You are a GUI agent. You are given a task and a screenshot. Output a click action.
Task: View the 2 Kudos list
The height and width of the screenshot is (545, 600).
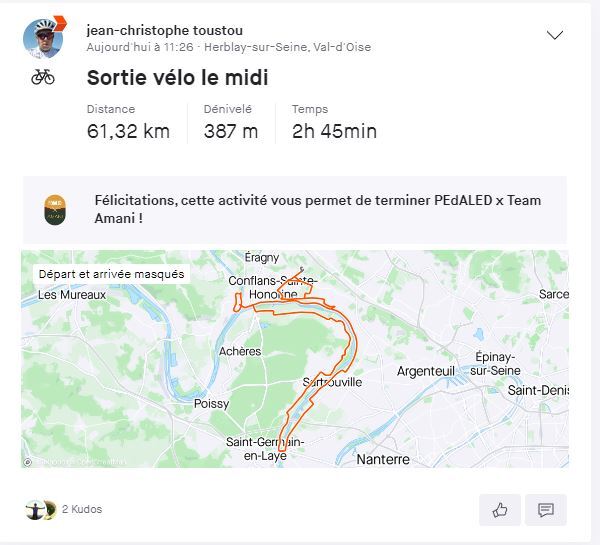(x=82, y=509)
